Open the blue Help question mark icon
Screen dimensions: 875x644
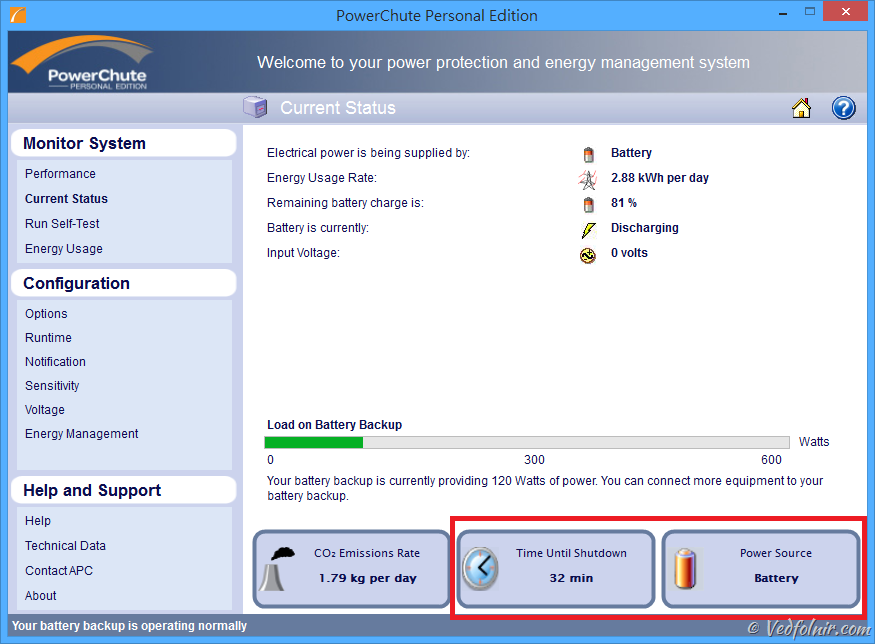[843, 108]
